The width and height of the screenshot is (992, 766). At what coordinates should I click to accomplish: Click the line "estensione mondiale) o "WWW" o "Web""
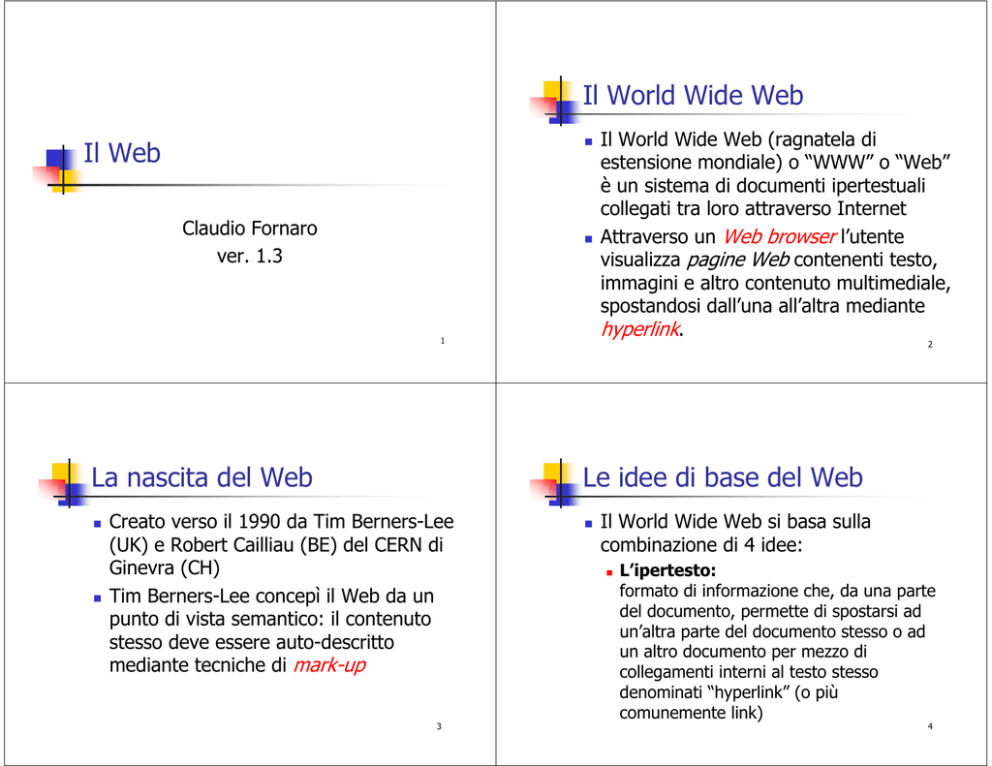click(775, 162)
